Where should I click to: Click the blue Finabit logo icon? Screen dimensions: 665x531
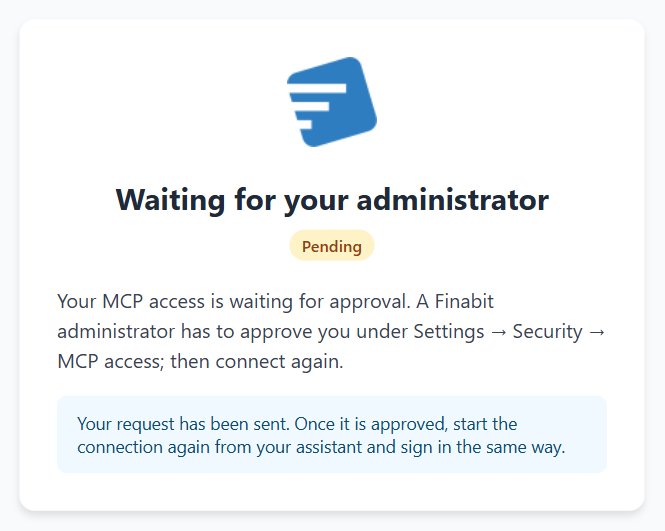(332, 102)
